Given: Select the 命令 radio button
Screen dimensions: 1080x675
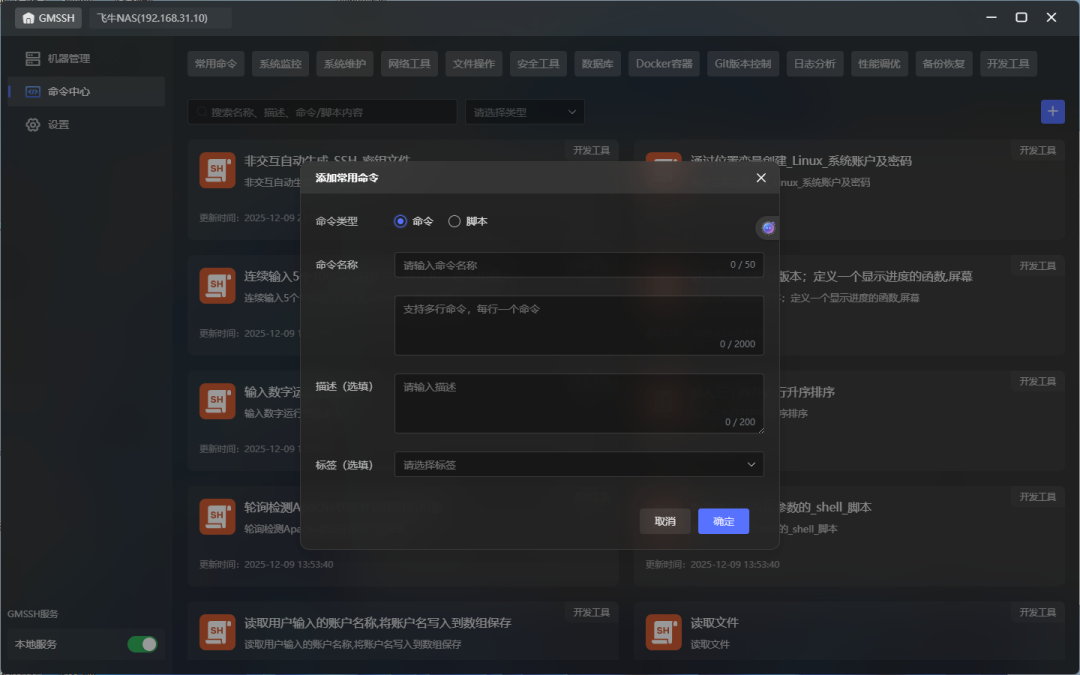Looking at the screenshot, I should click(400, 221).
